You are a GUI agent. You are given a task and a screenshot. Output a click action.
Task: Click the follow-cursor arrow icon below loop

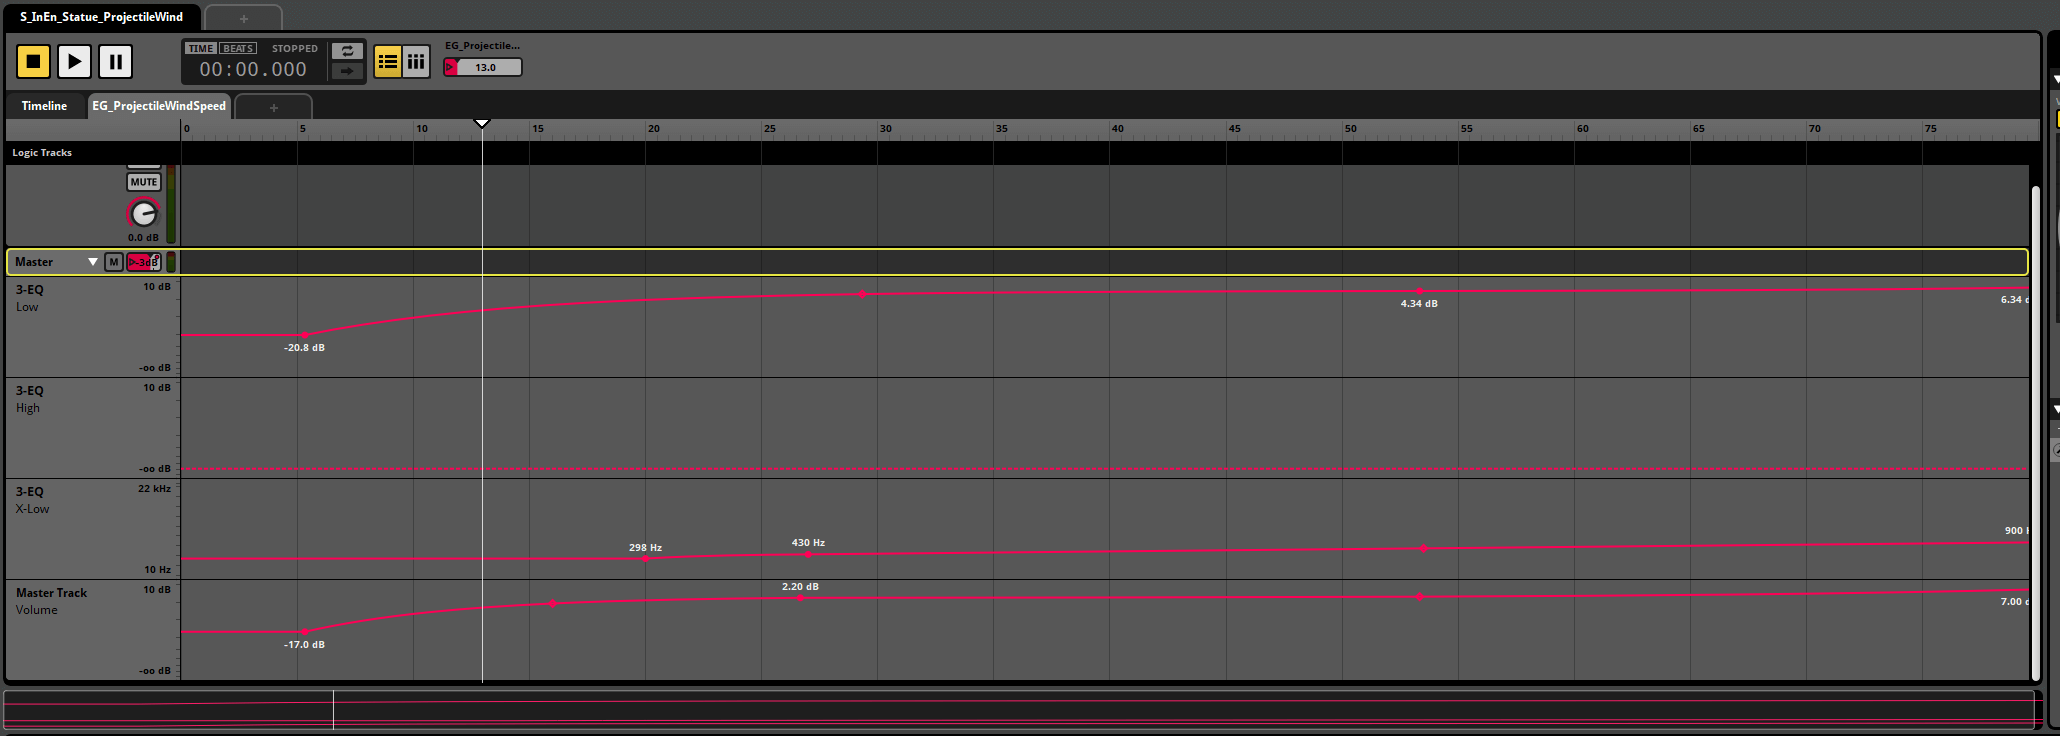347,71
